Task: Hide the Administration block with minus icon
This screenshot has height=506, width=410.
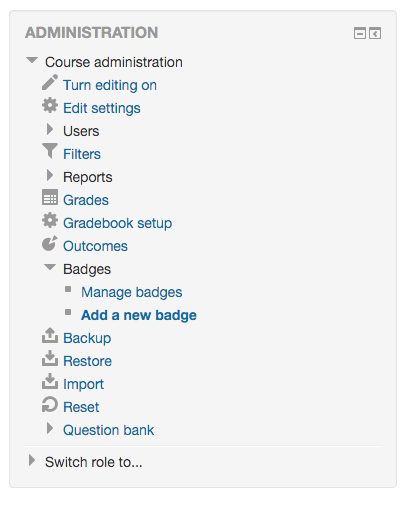Action: pyautogui.click(x=360, y=33)
